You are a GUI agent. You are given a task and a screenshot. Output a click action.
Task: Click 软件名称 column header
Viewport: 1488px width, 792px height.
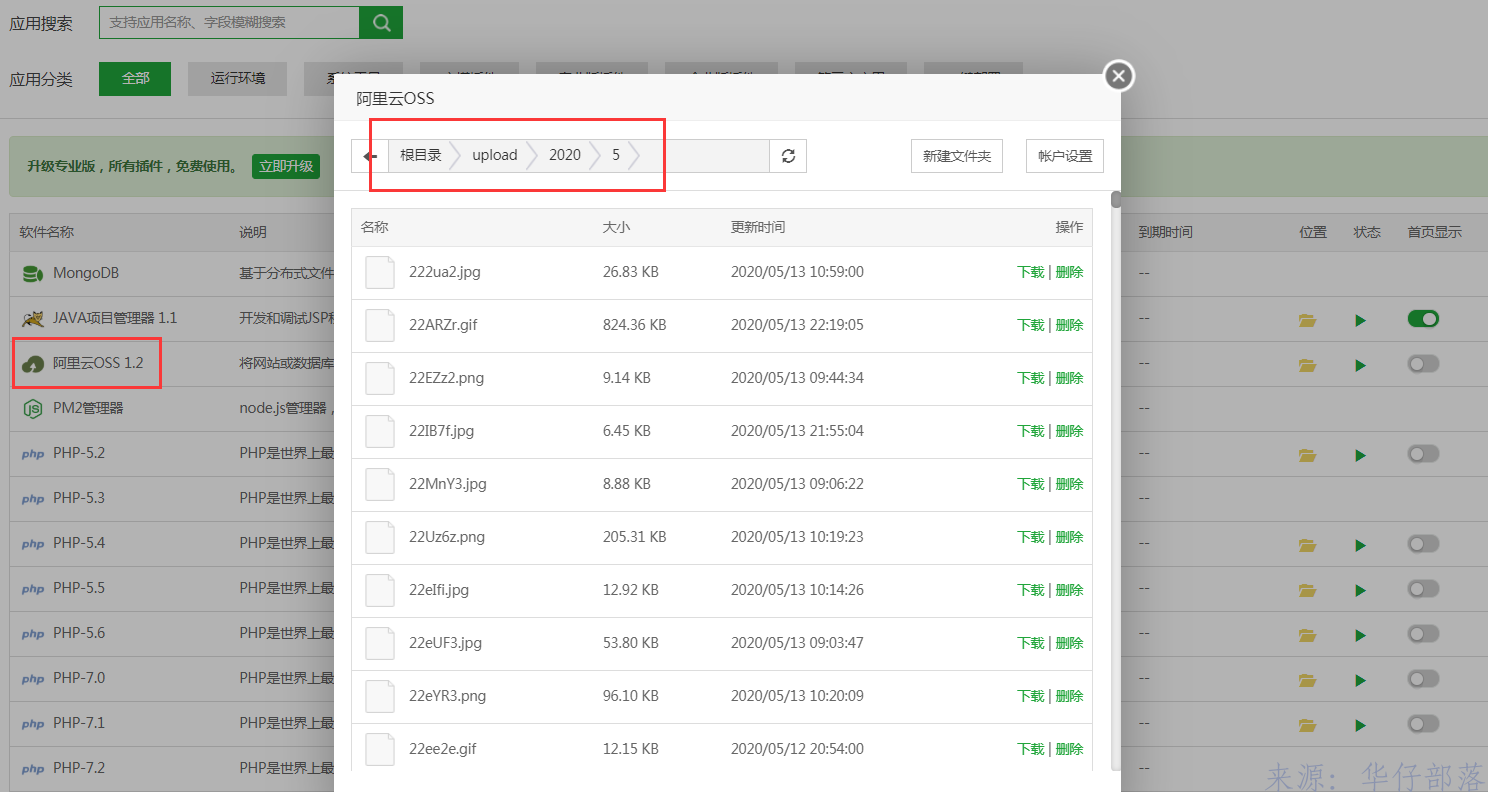coord(46,232)
